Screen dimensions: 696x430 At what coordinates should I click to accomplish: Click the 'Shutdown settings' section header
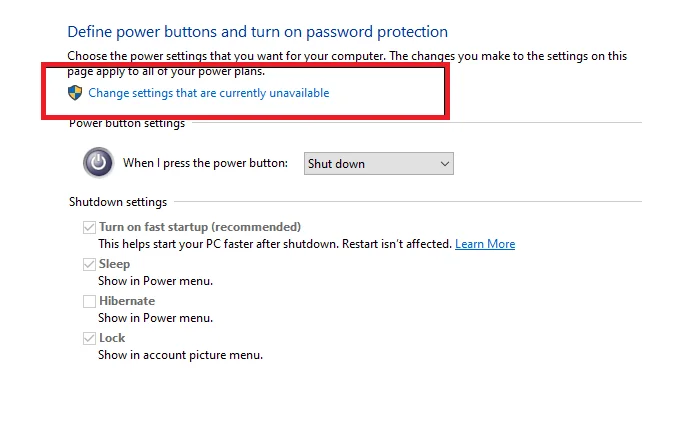click(118, 202)
